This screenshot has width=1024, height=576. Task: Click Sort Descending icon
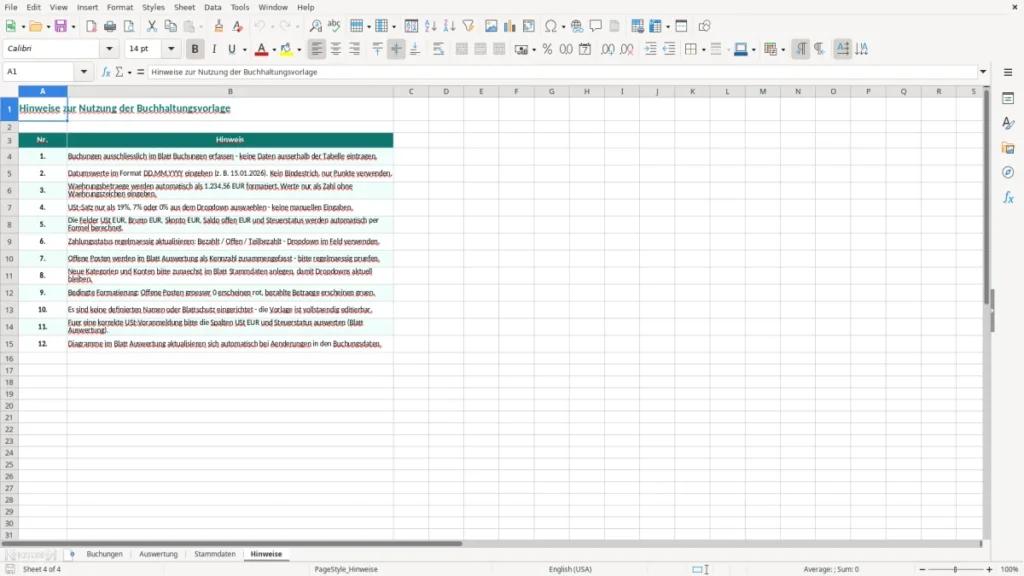[449, 26]
